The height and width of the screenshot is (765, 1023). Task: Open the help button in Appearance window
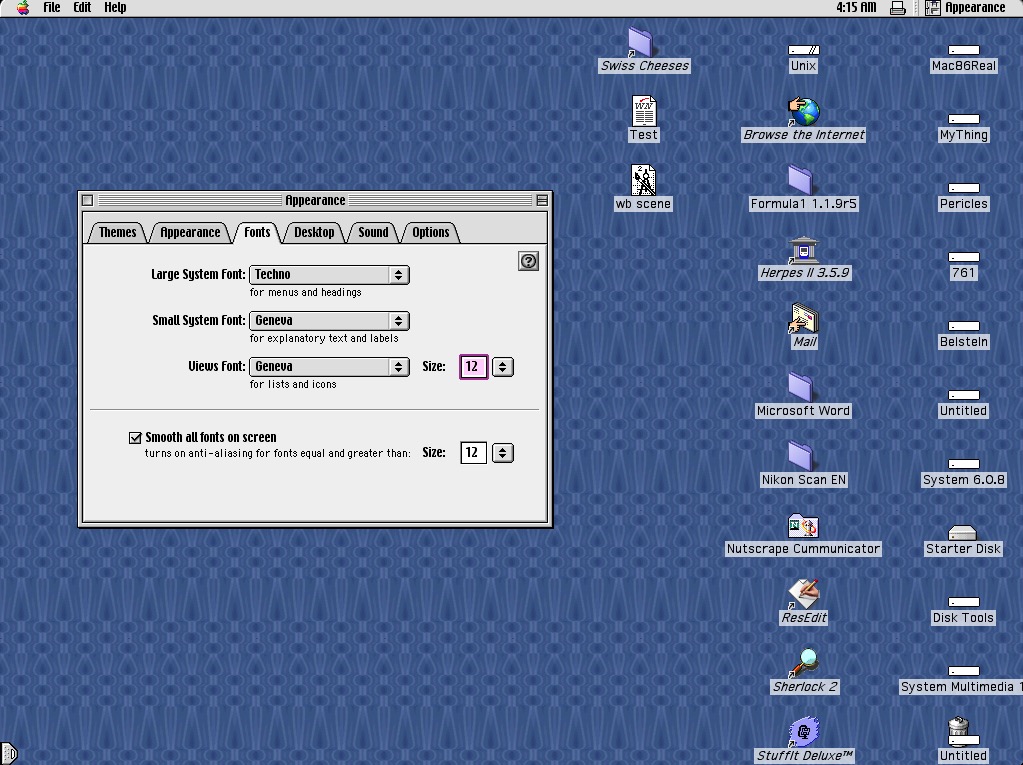point(528,261)
